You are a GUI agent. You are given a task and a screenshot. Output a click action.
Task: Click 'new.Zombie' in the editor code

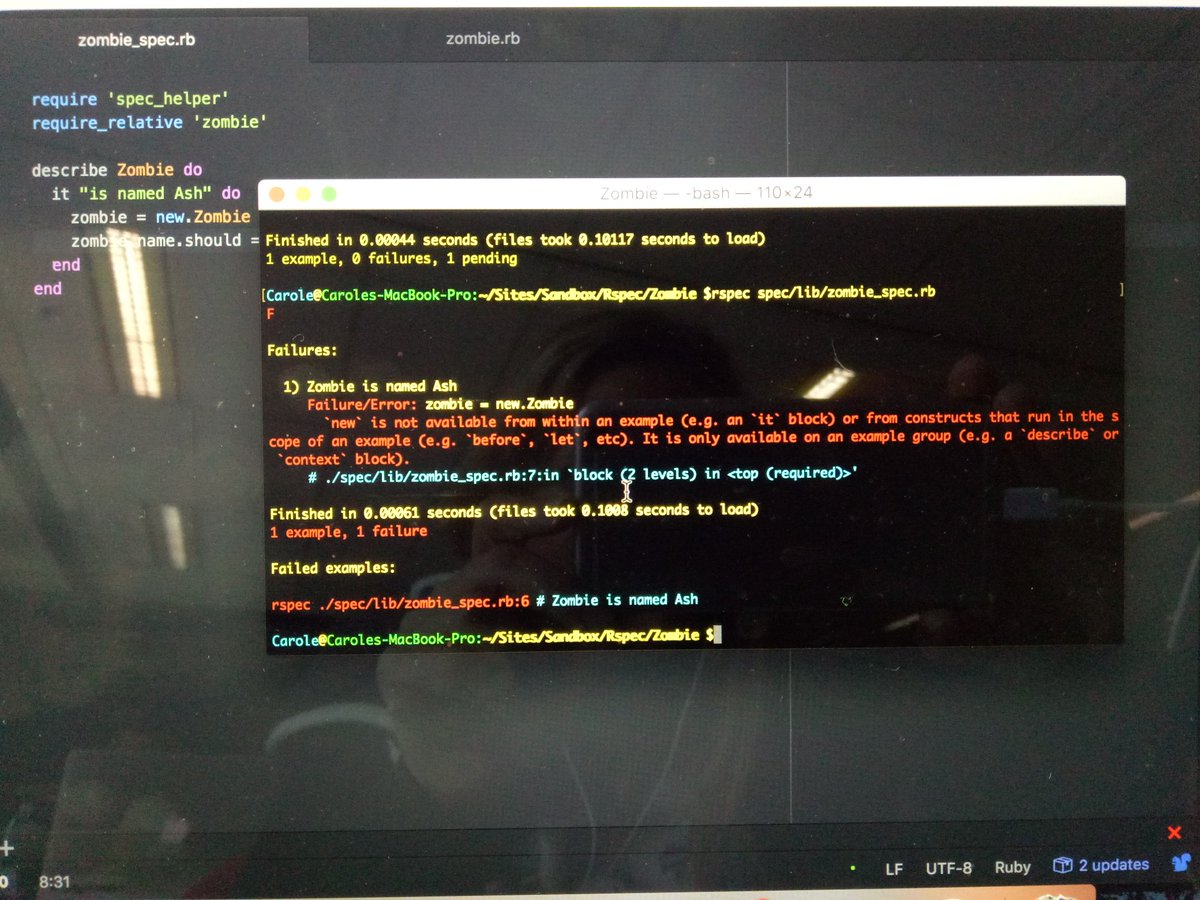[x=203, y=217]
